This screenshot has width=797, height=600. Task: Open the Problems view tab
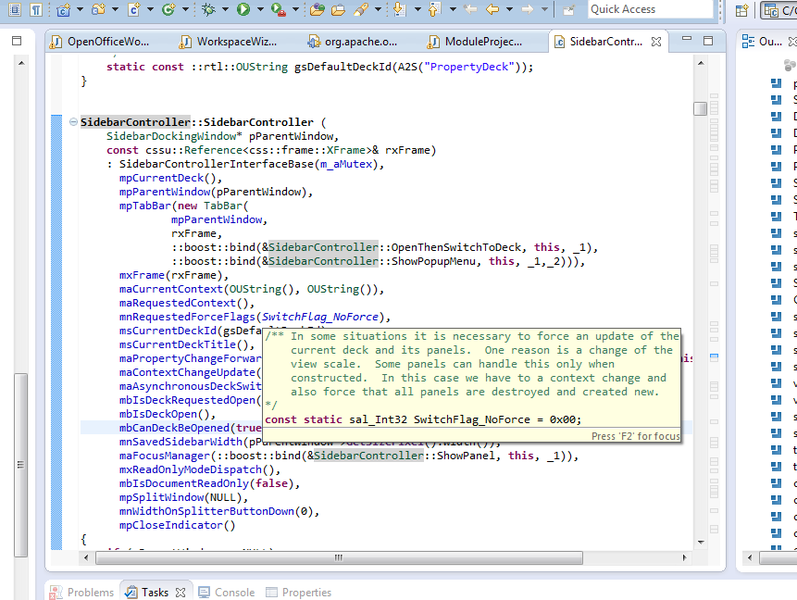[x=82, y=592]
